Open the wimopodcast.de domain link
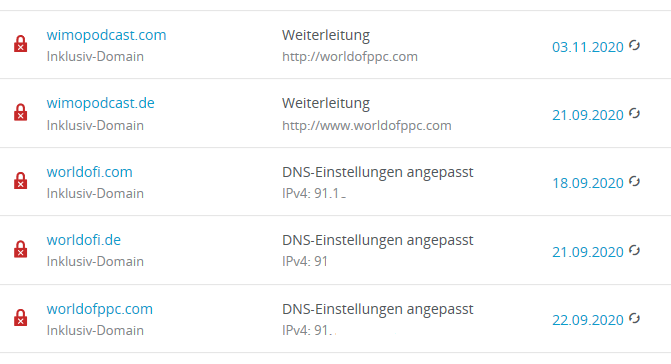671x364 pixels. tap(101, 103)
